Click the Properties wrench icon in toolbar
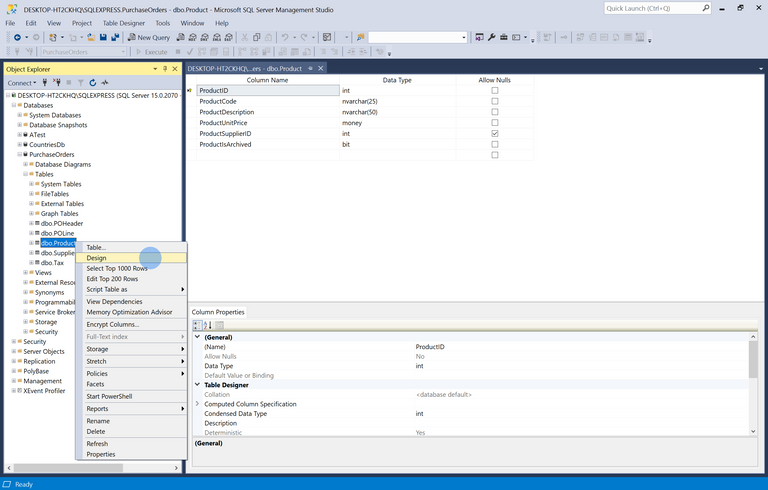768x490 pixels. click(x=491, y=37)
